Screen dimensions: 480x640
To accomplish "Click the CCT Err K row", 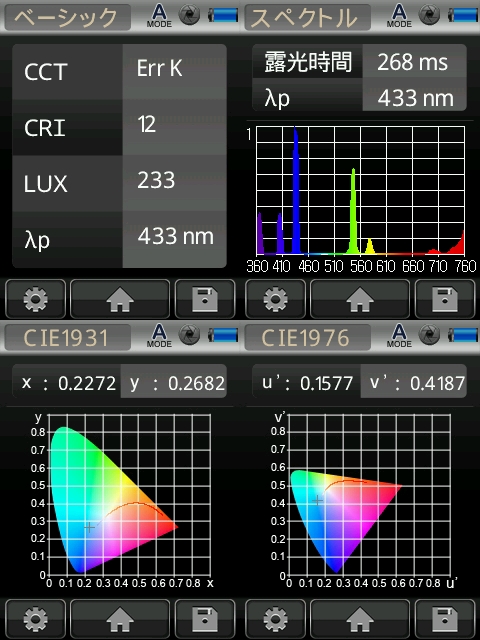I will [x=119, y=71].
